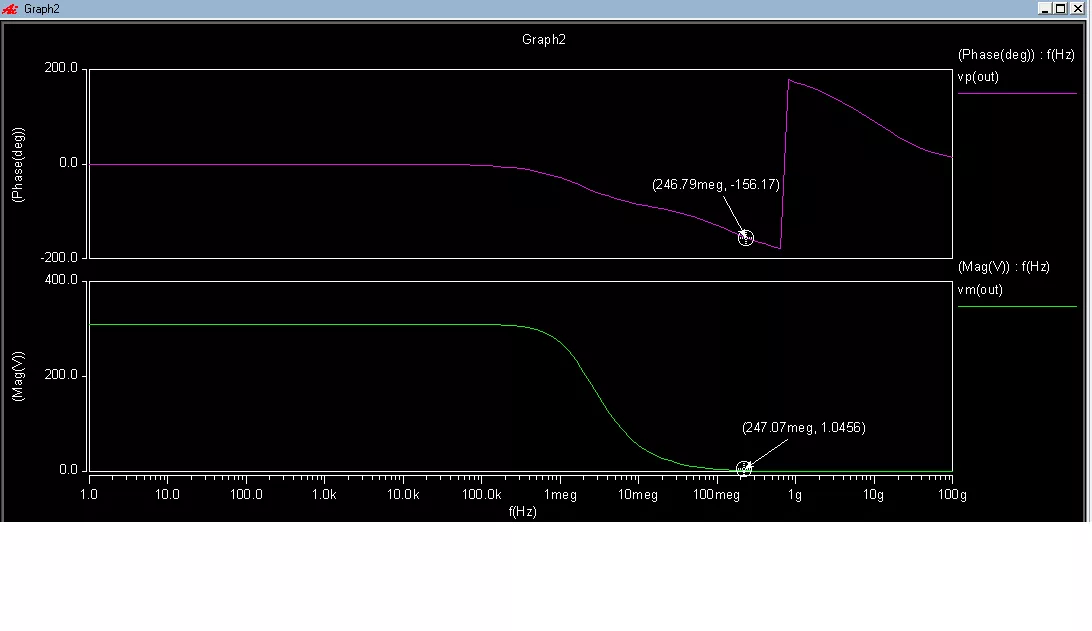Minimize the Graph2 window
This screenshot has height=631, width=1092.
(x=1045, y=8)
